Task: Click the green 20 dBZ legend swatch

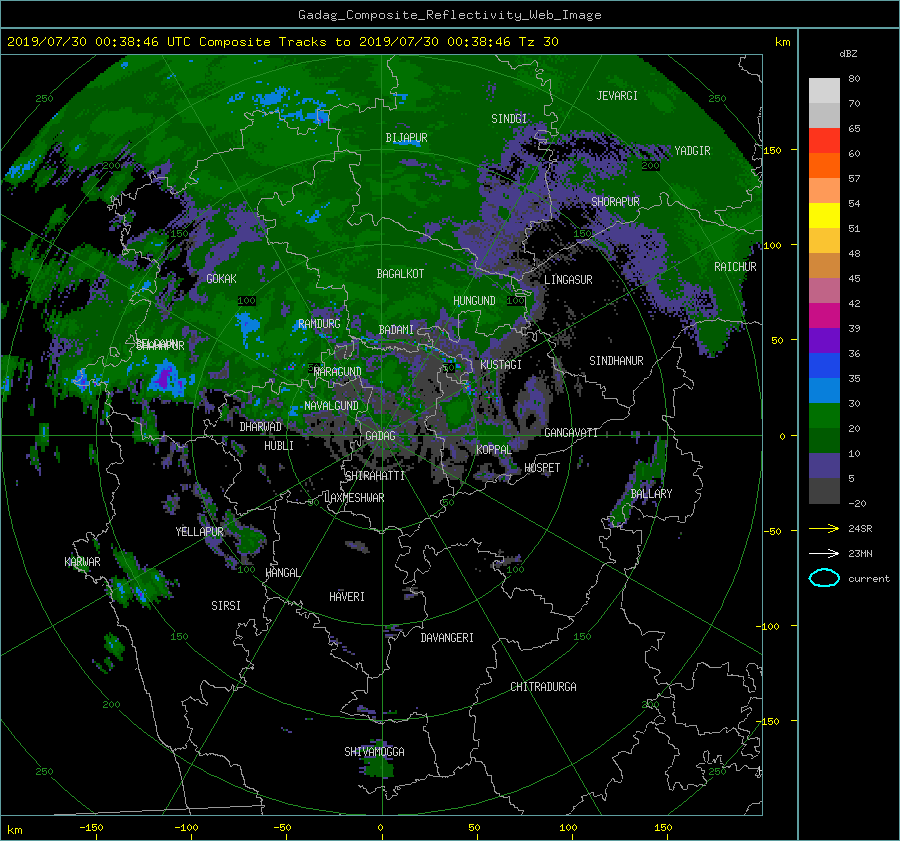Action: (824, 415)
